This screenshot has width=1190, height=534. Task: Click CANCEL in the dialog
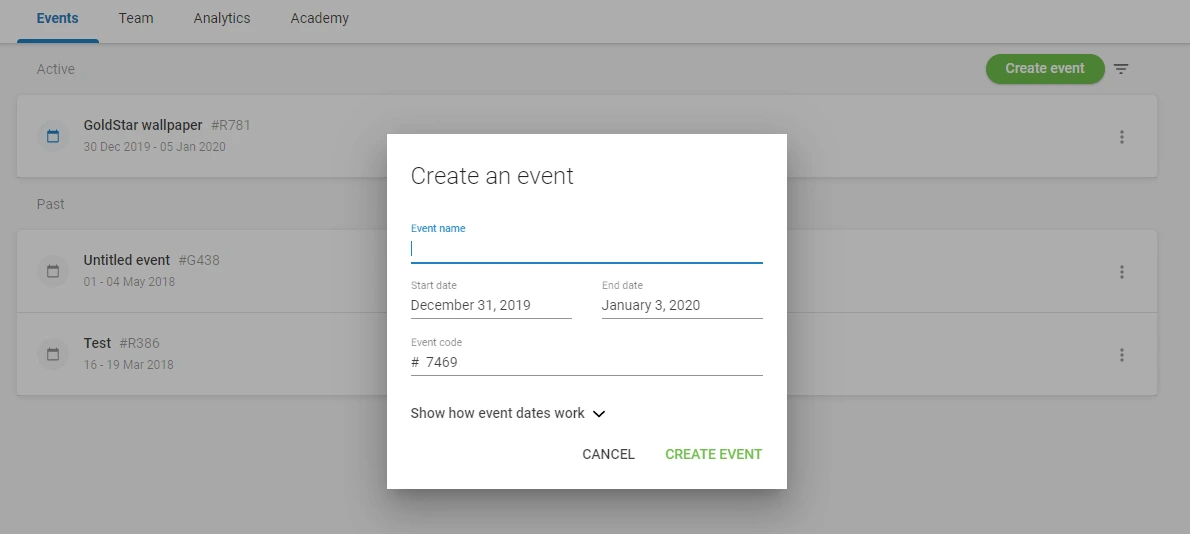608,454
